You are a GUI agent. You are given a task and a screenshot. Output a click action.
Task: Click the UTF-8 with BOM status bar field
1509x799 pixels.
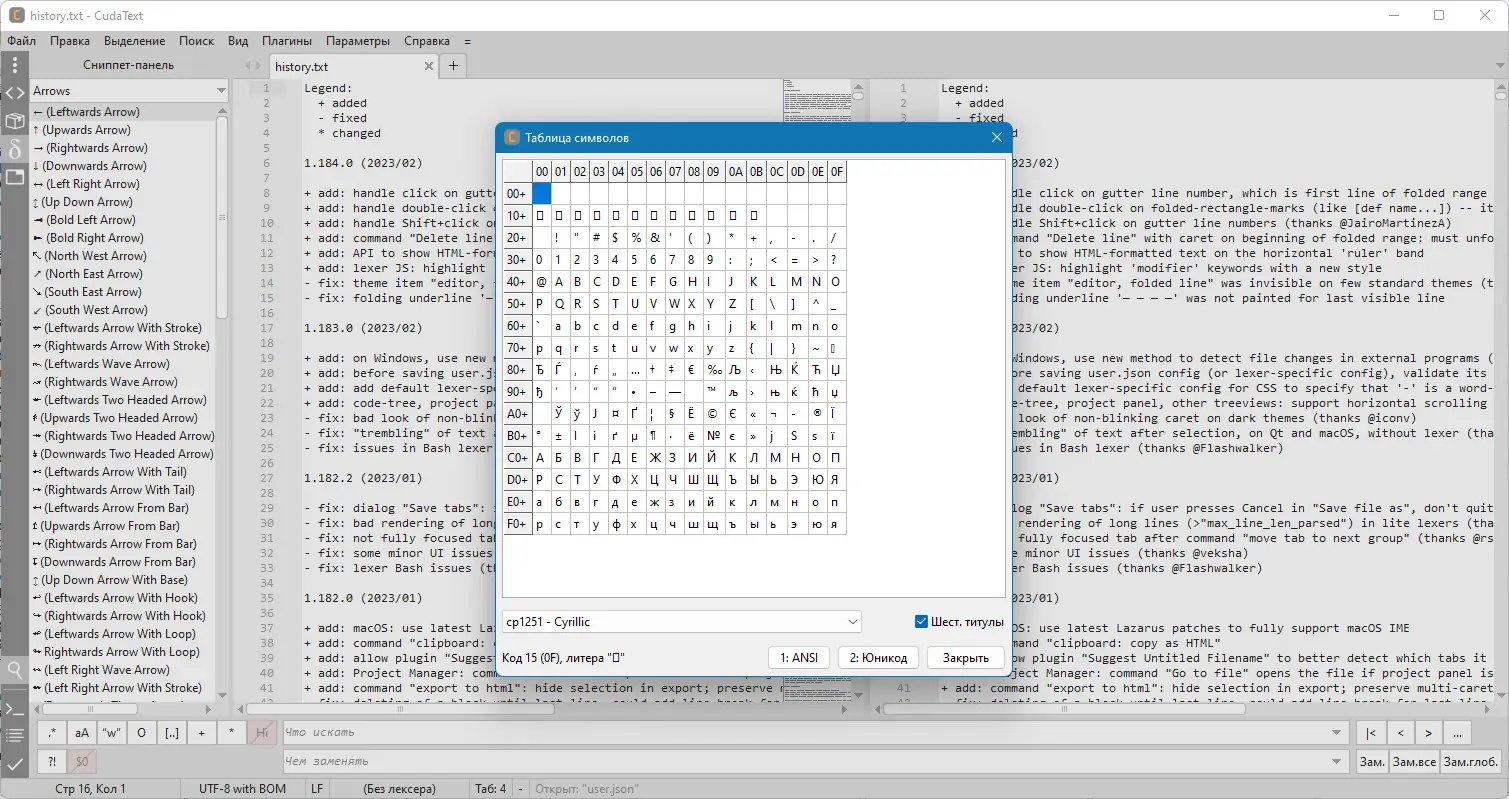(x=242, y=789)
